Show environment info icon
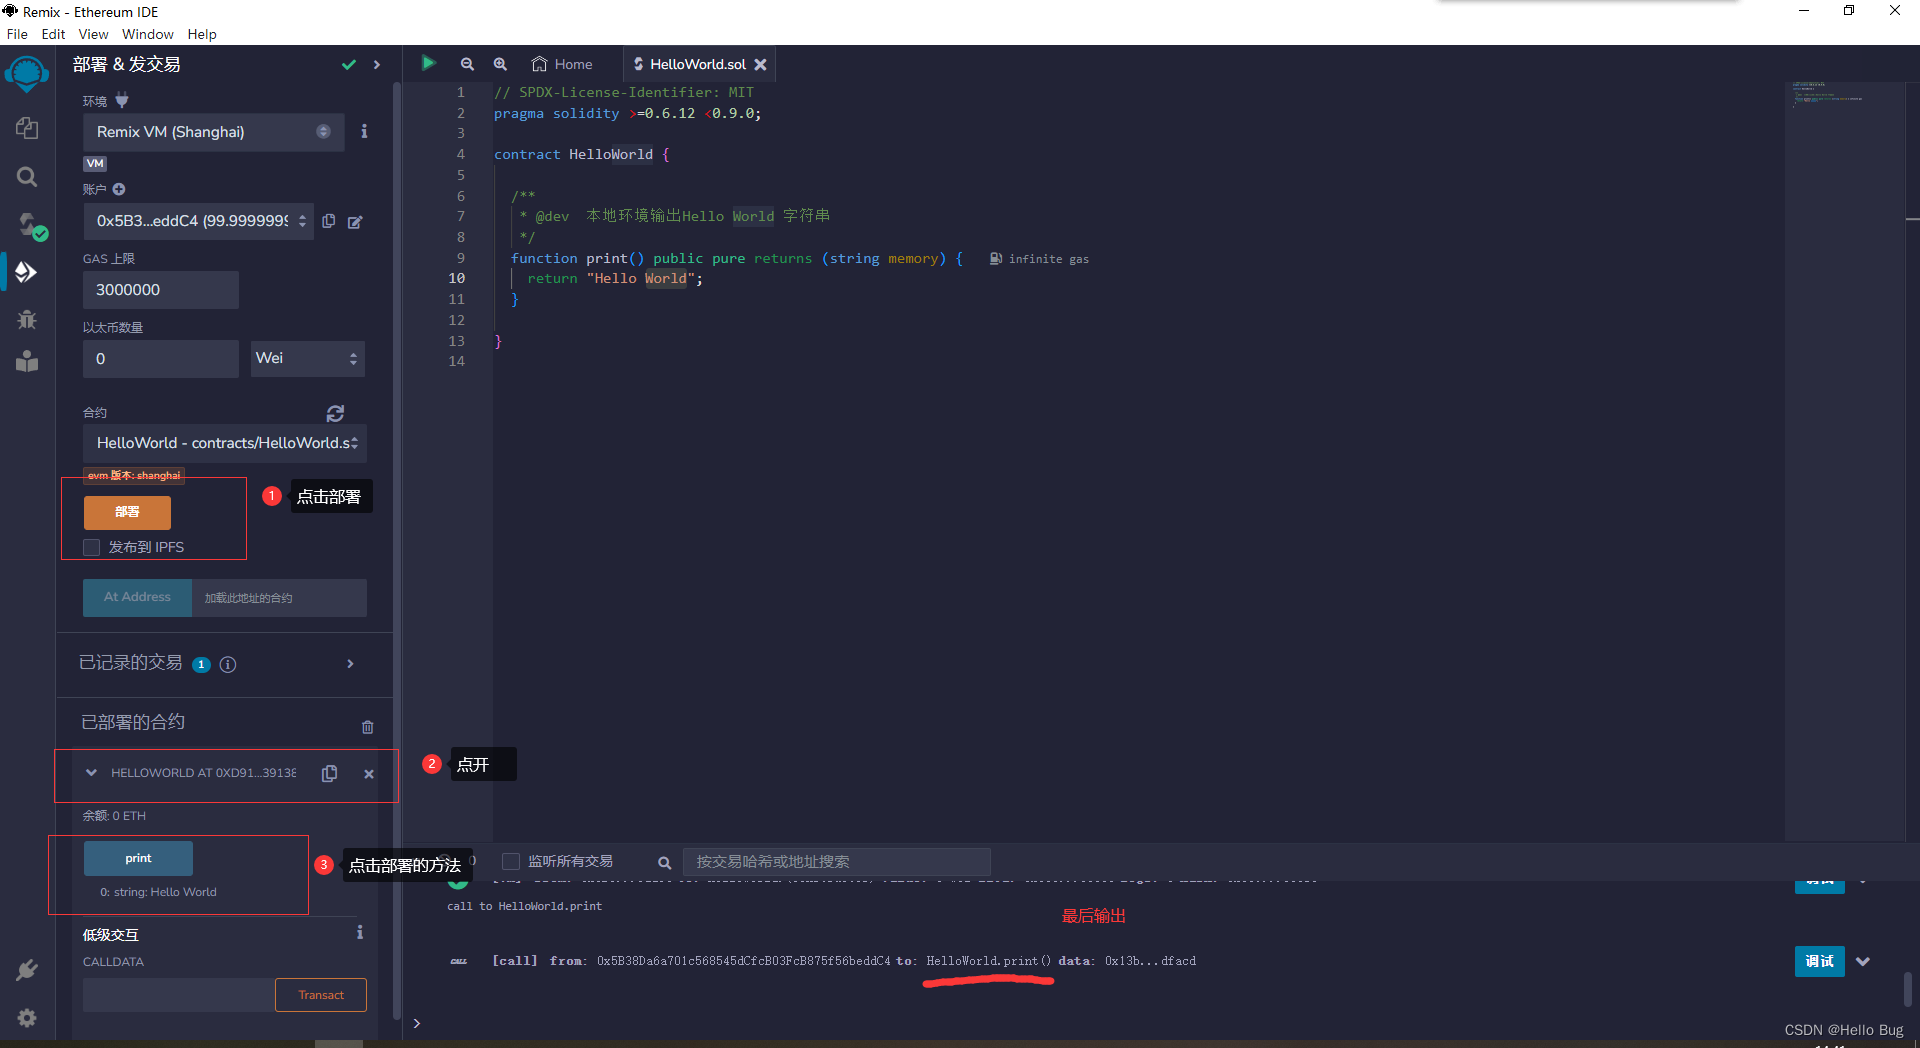 tap(364, 131)
